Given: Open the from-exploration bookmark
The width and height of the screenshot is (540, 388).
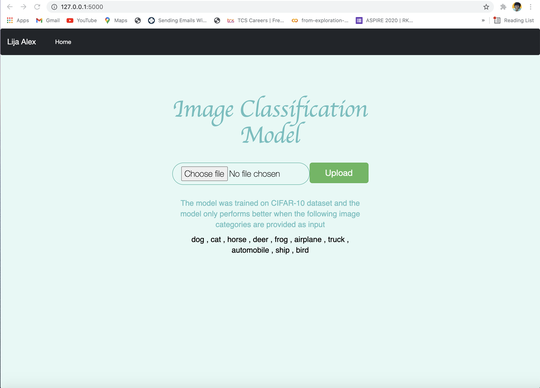Looking at the screenshot, I should click(320, 20).
